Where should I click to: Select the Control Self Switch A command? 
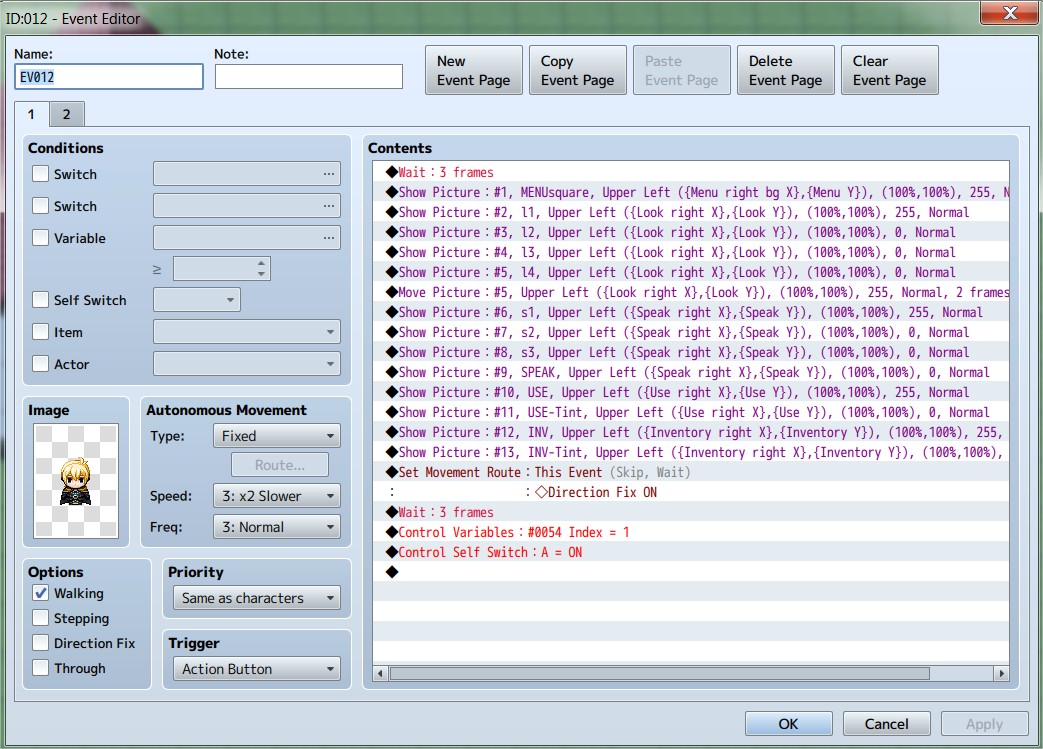click(x=690, y=552)
